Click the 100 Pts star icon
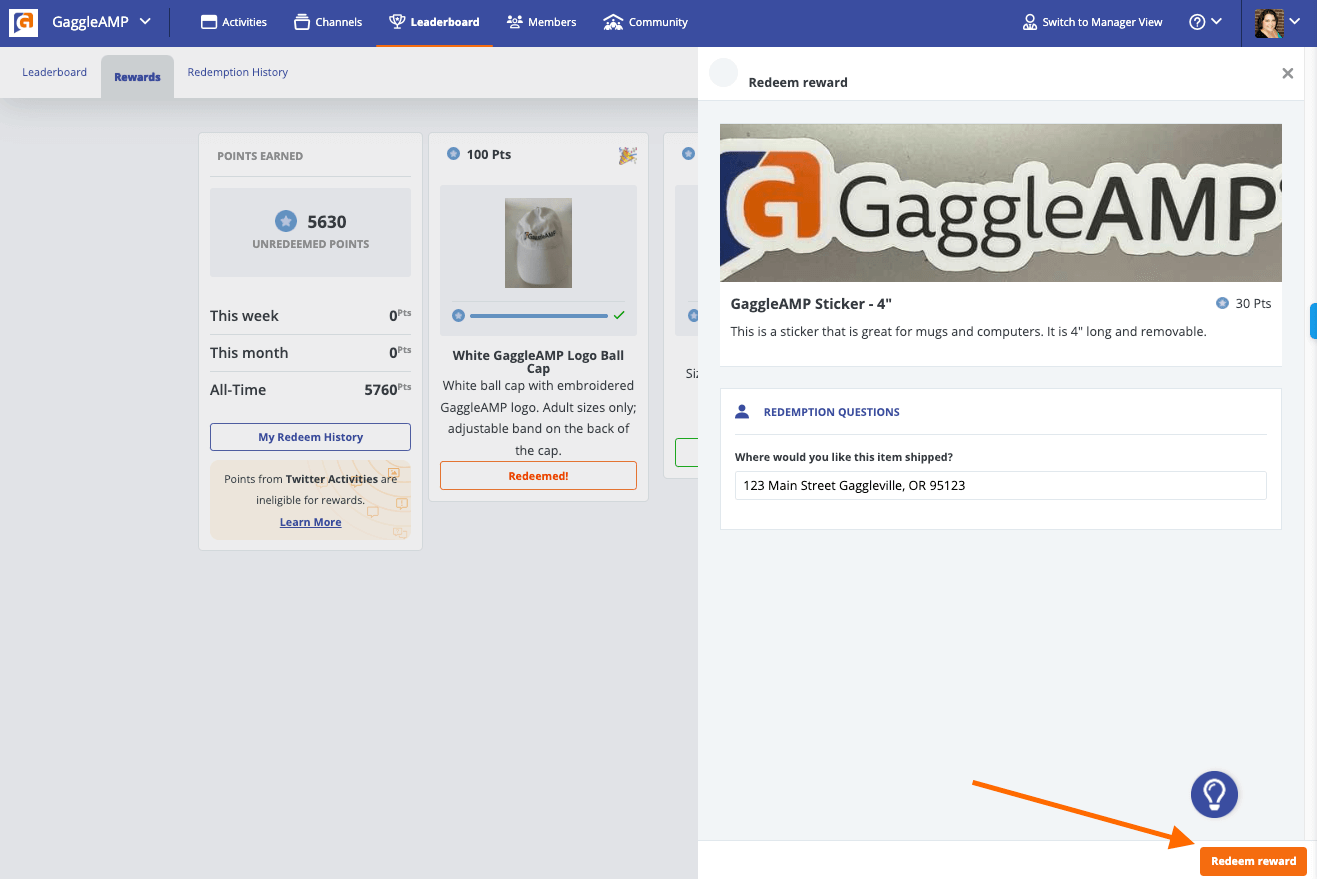 coord(453,154)
